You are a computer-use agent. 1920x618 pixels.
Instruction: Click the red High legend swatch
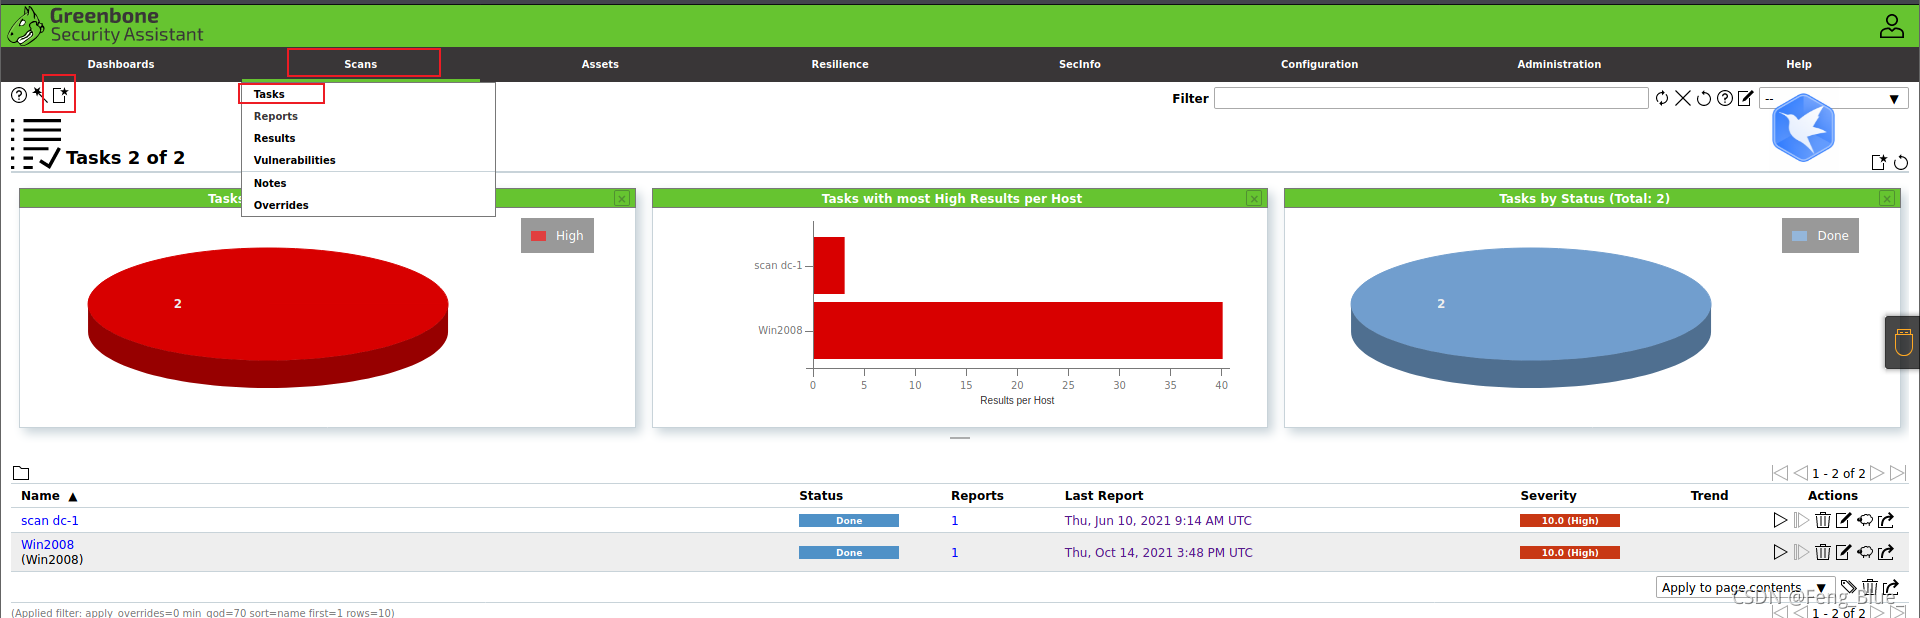tap(538, 236)
